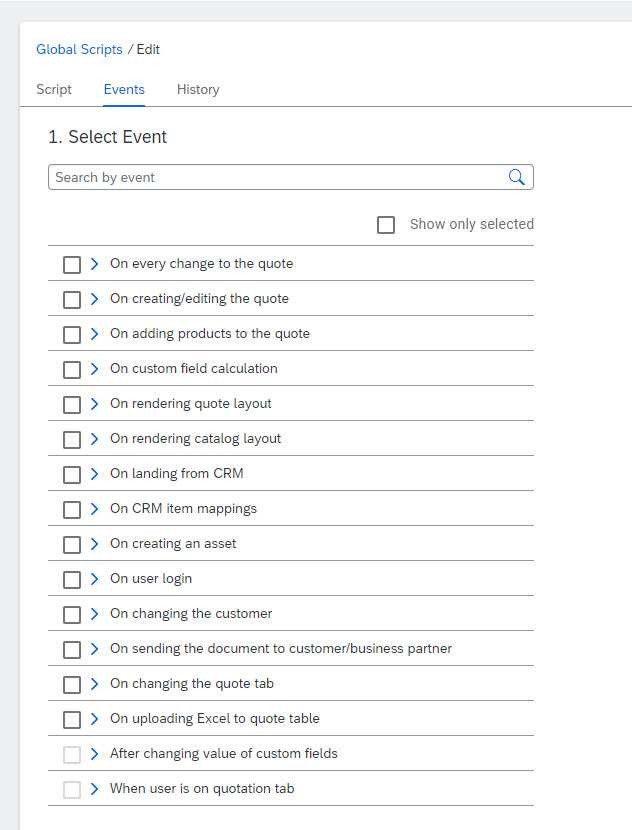This screenshot has height=830, width=632.
Task: Click 'On changing the quote tab' label
Action: tap(191, 684)
